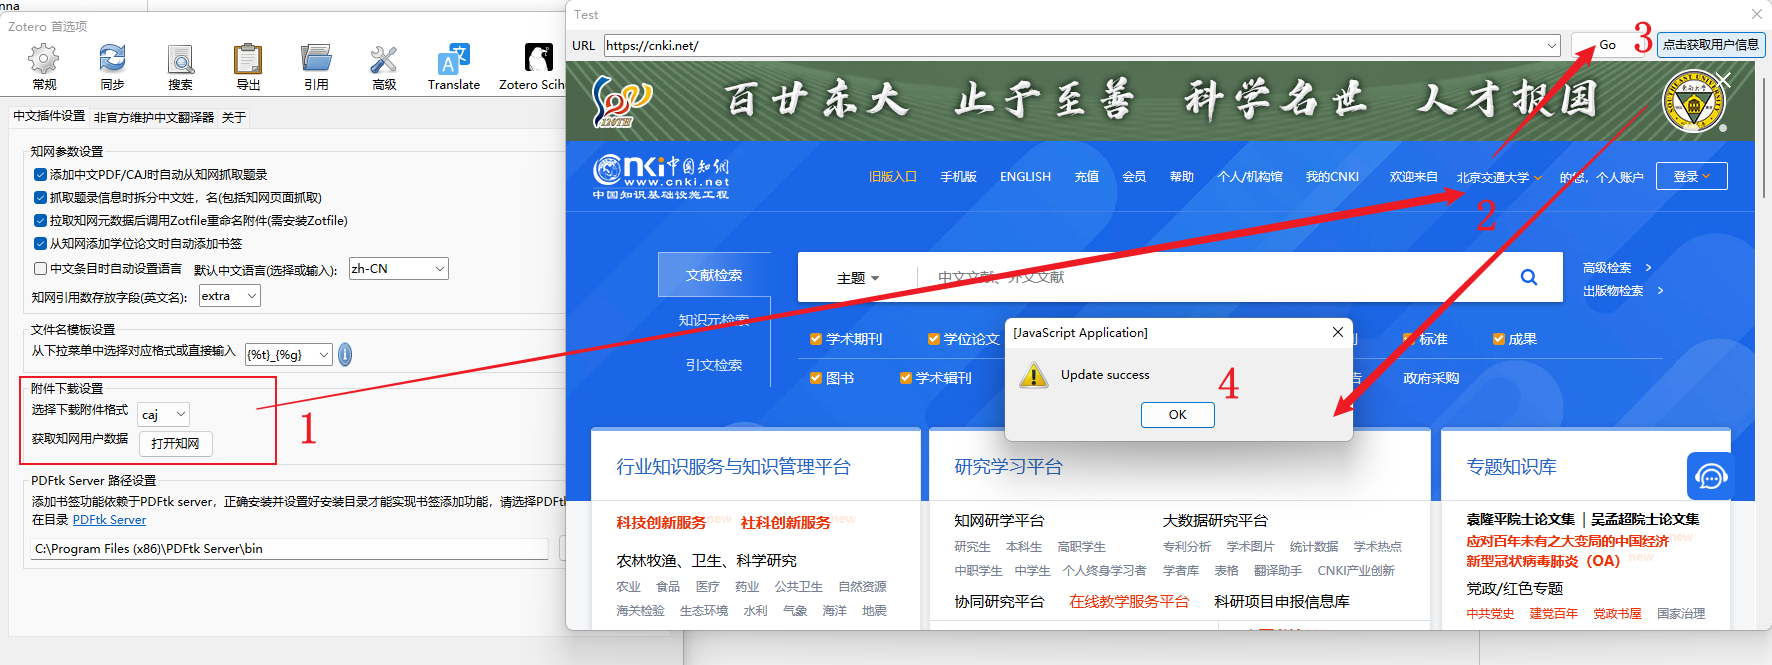Toggle the 学术辑刊 checkbox
1772x665 pixels.
(906, 378)
